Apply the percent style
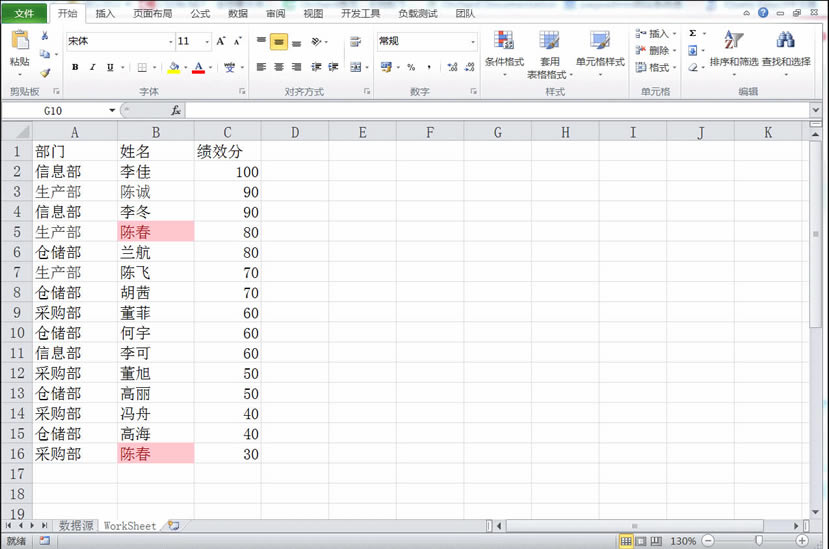The image size is (829, 549). click(411, 67)
